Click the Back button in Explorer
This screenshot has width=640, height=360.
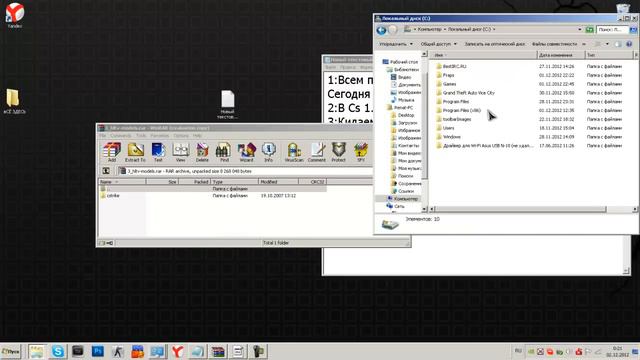[381, 30]
